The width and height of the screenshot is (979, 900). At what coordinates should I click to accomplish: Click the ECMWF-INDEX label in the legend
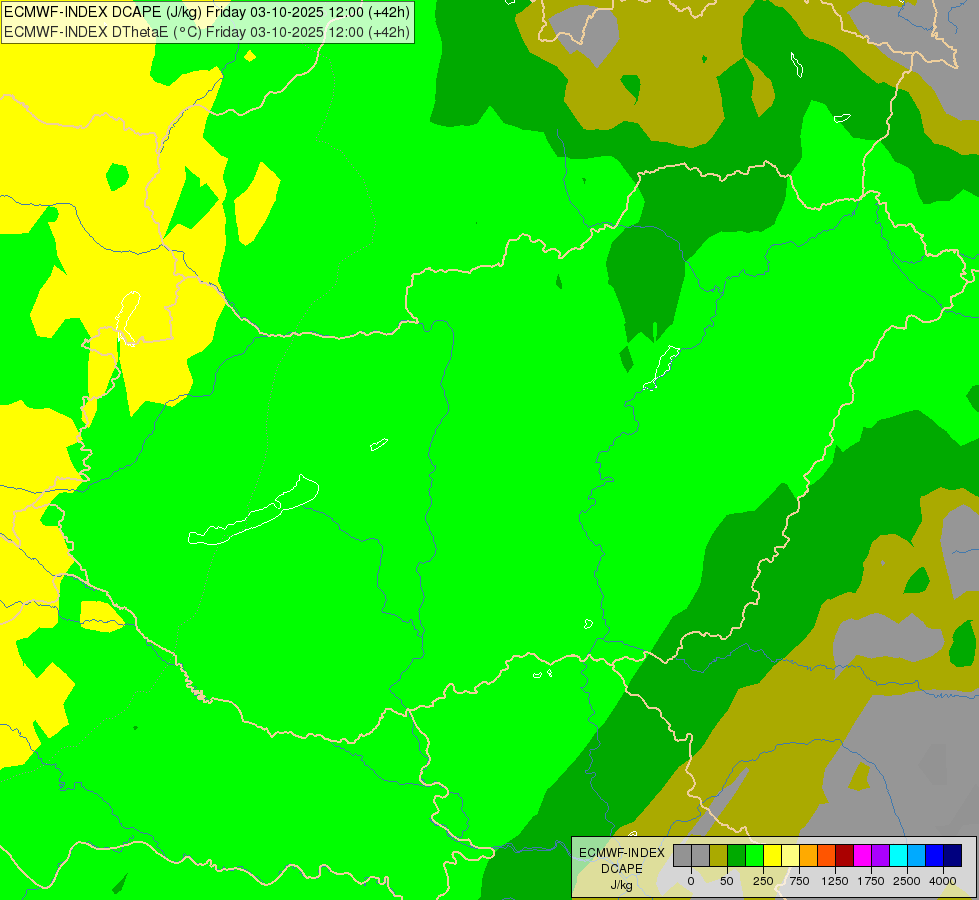tap(622, 853)
